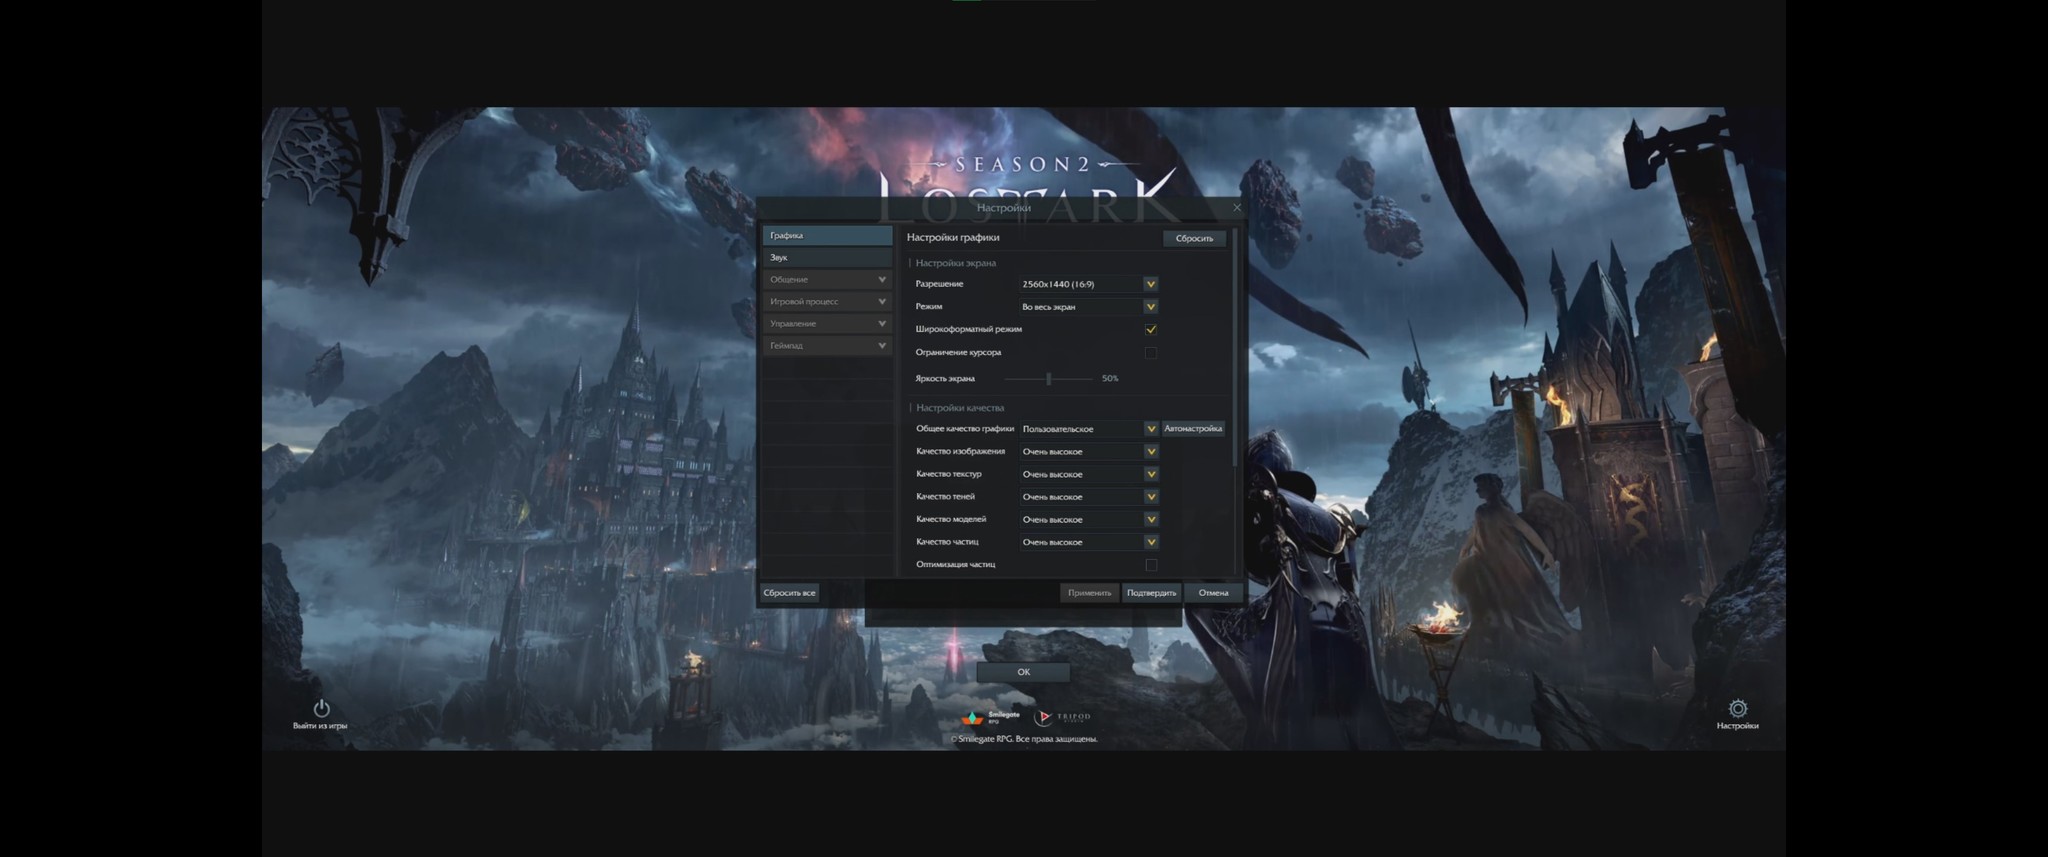Click the settings panel vertical scrollbar
Screen dimensions: 2048x857
click(1235, 348)
